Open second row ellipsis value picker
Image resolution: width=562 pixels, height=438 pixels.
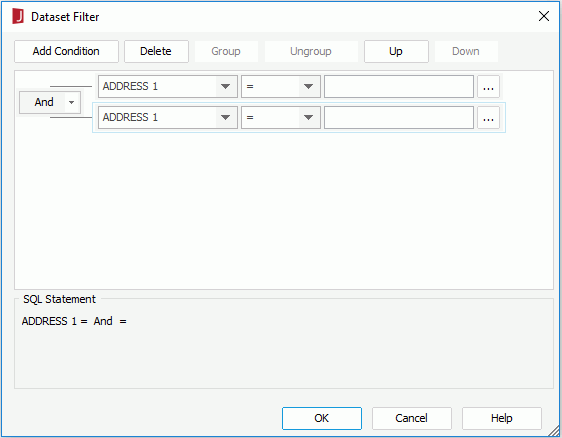pos(489,118)
